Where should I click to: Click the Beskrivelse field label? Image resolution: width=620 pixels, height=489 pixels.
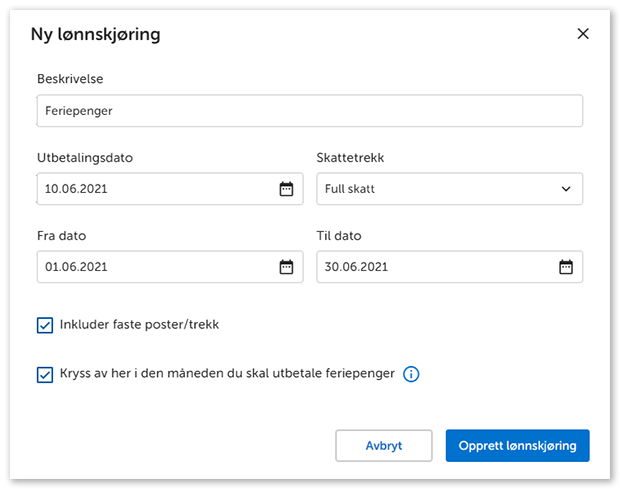tap(70, 79)
